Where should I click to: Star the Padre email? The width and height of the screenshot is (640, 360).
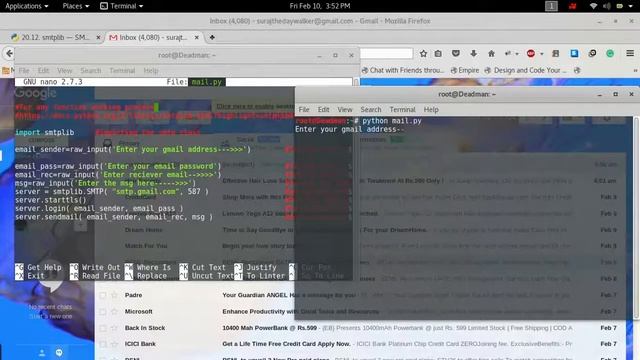tap(114, 295)
